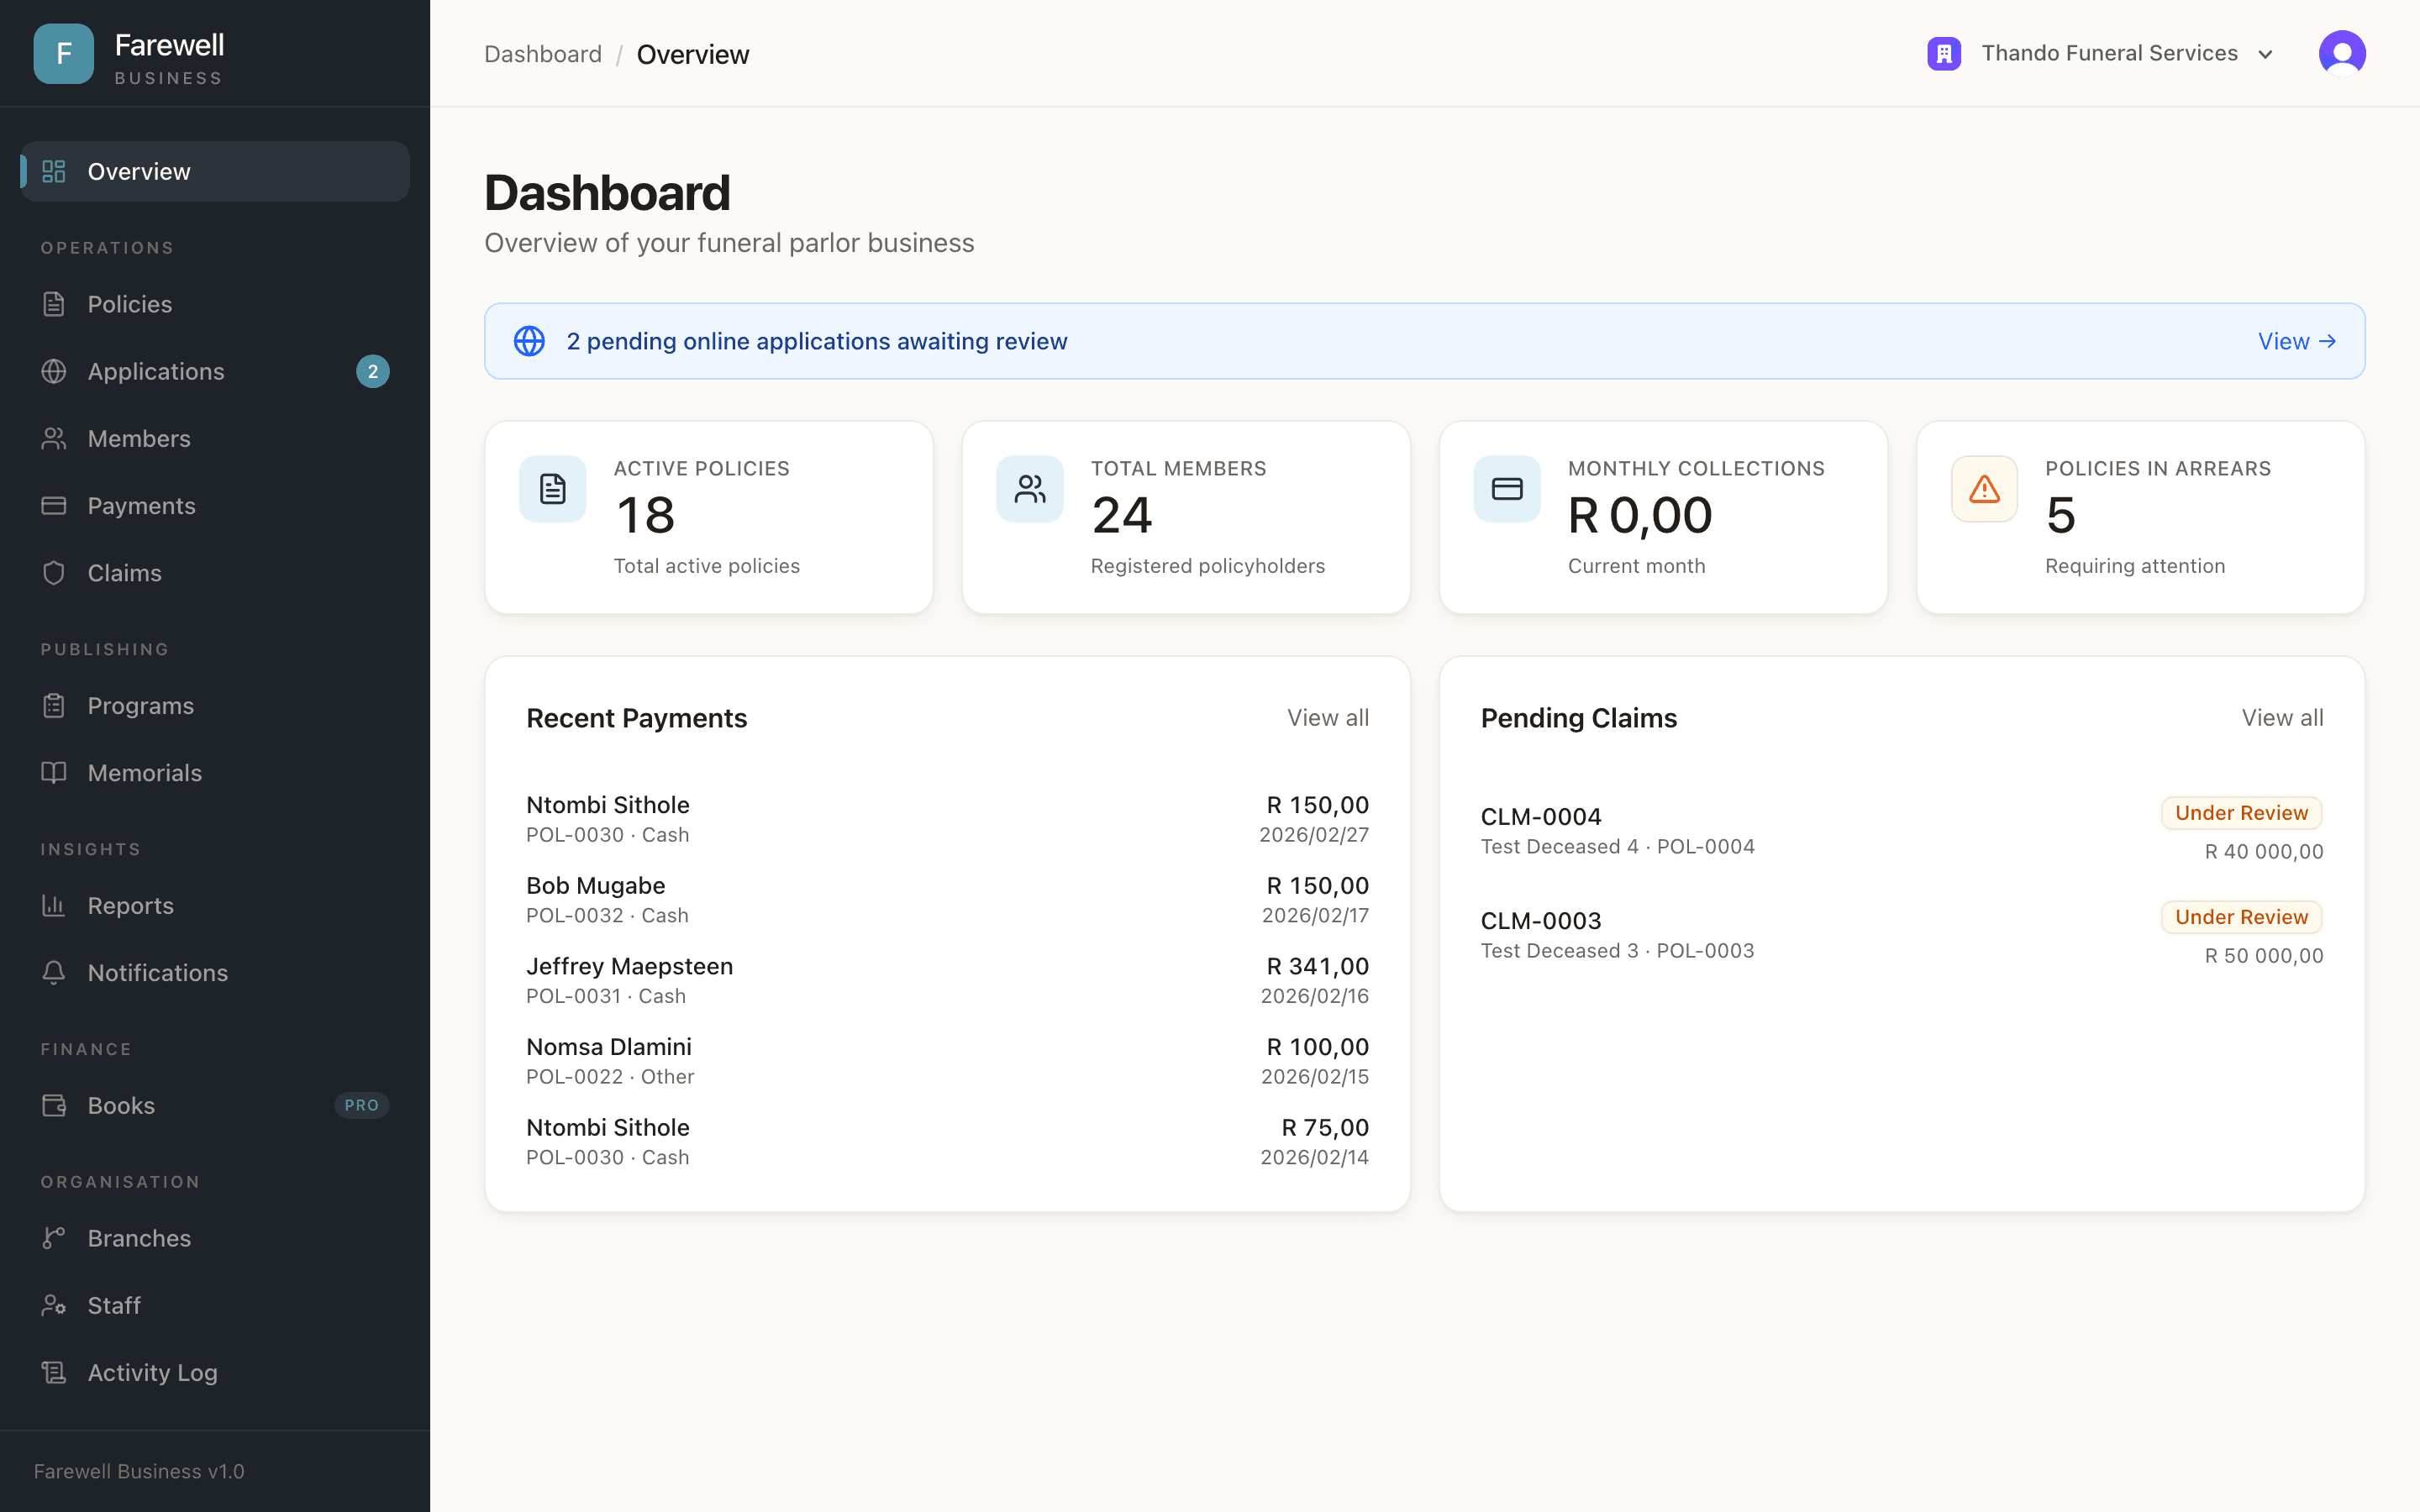The image size is (2420, 1512).
Task: Open the Reports menu item
Action: click(215, 906)
